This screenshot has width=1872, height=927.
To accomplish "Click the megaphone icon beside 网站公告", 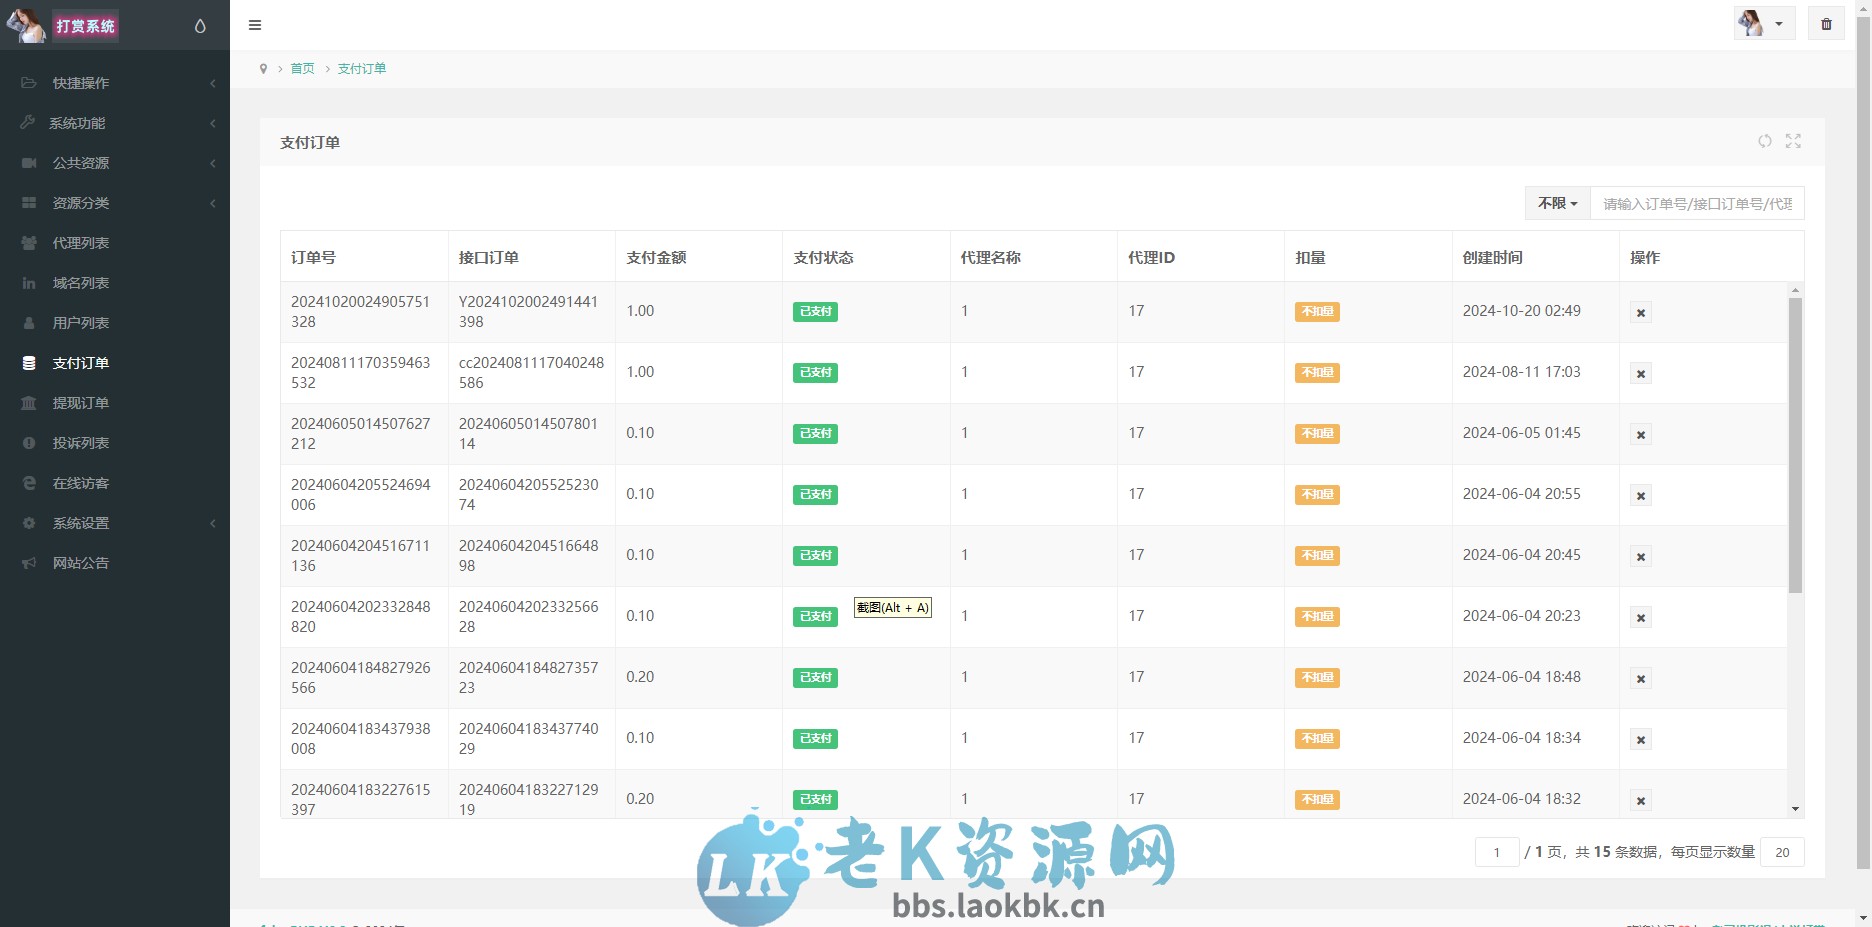I will click(x=28, y=563).
